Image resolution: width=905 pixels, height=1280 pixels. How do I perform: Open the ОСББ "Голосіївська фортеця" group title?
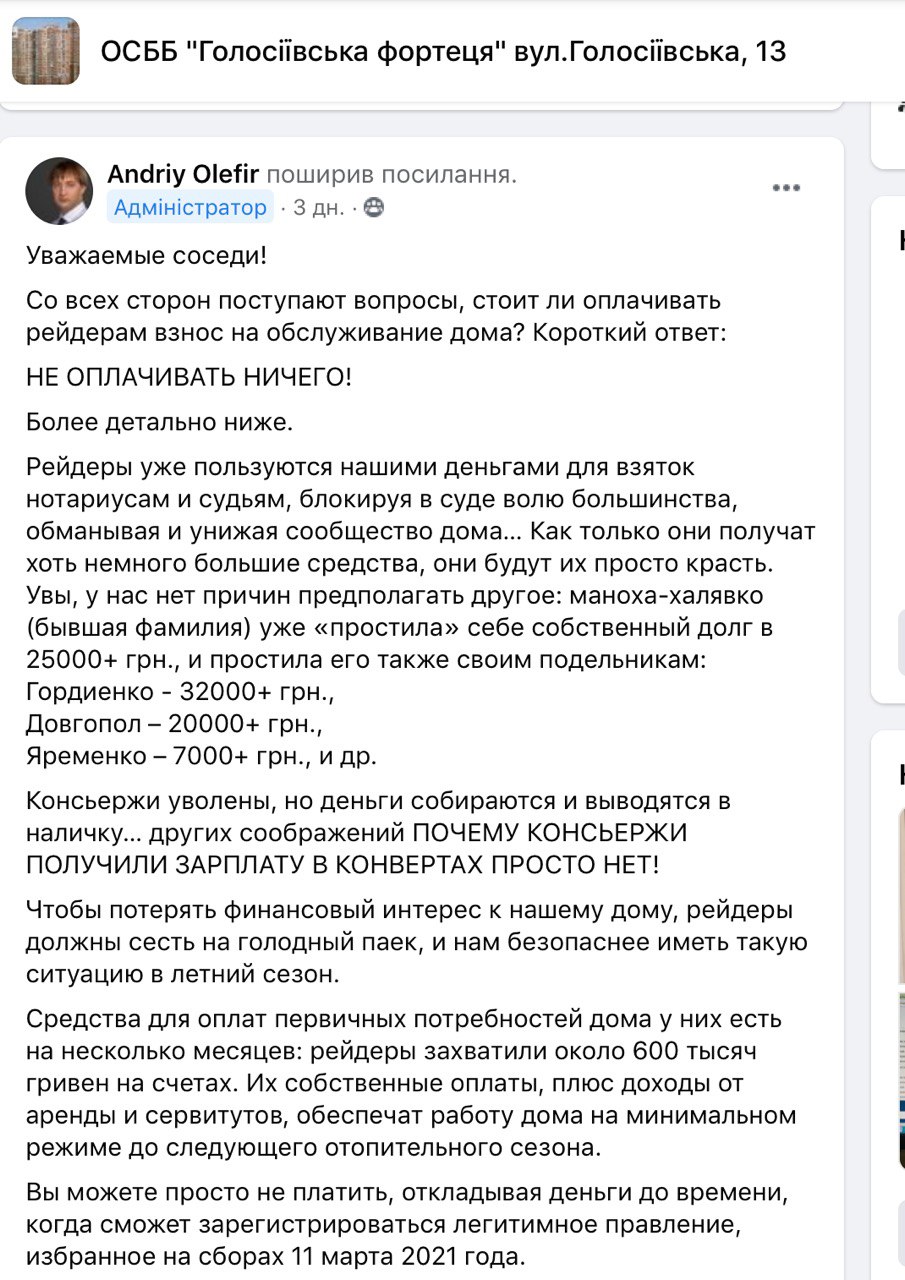(443, 52)
